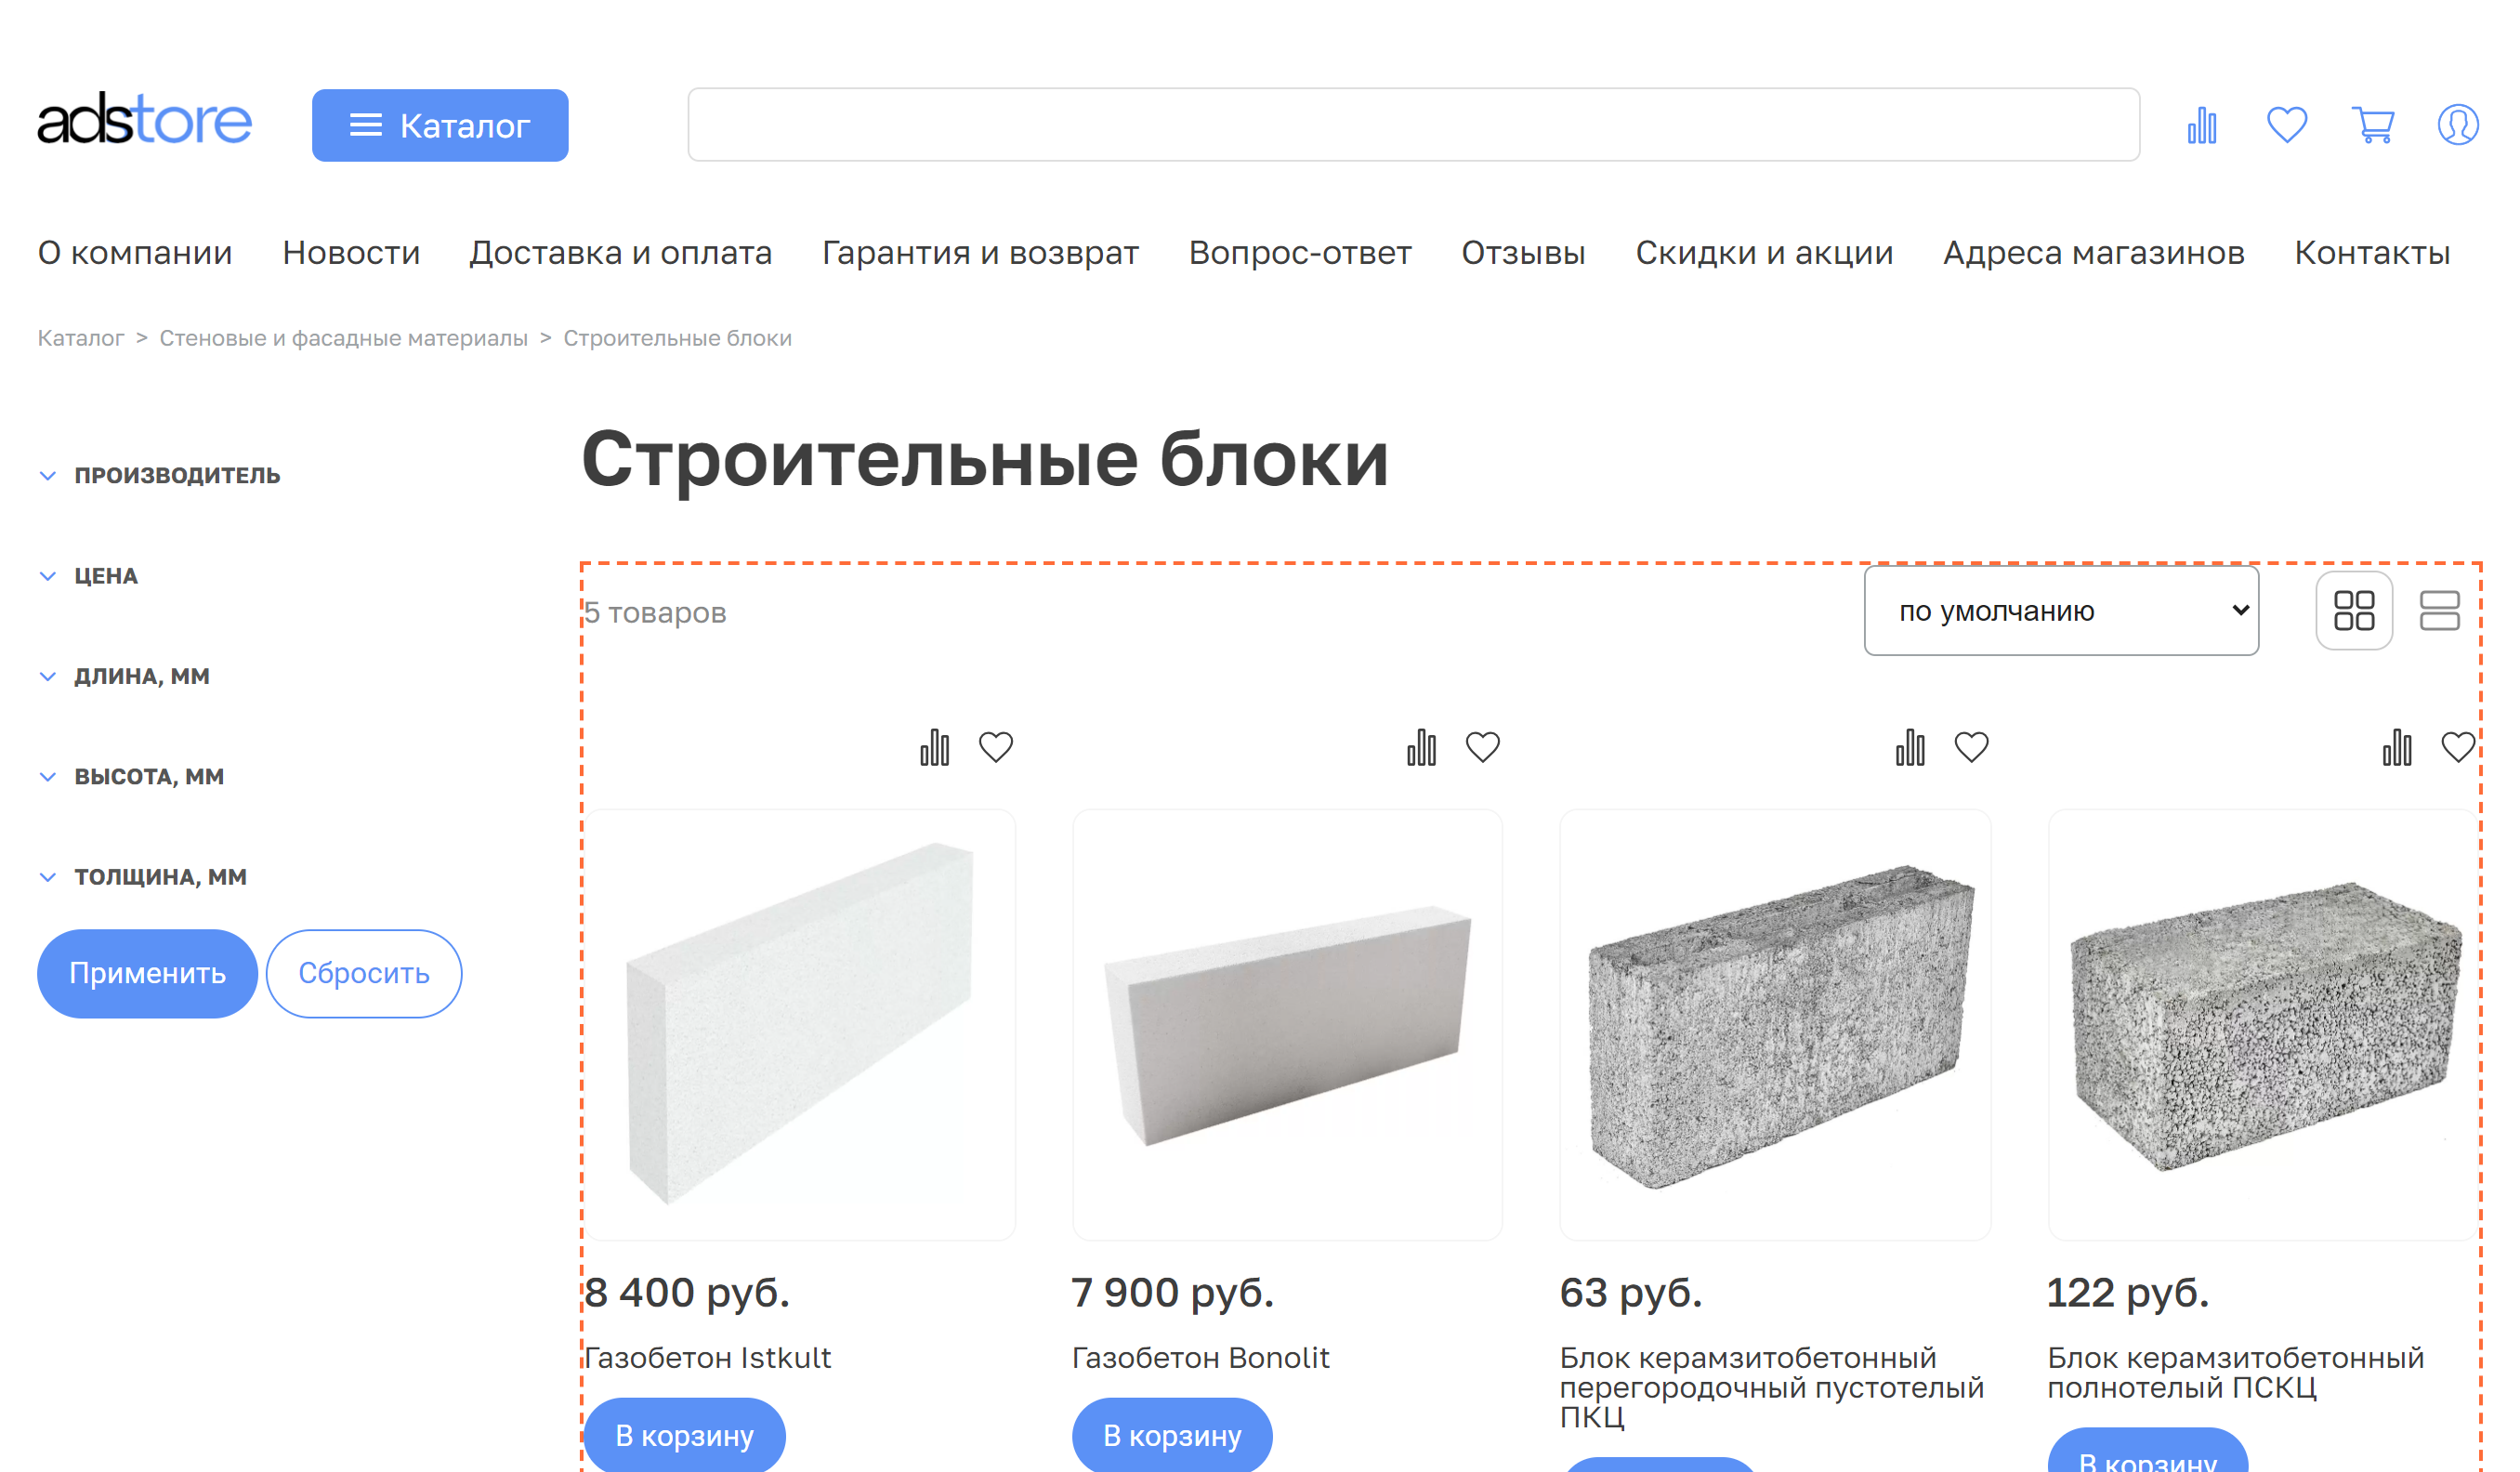Click the user account icon
2520x1472 pixels.
[x=2458, y=124]
